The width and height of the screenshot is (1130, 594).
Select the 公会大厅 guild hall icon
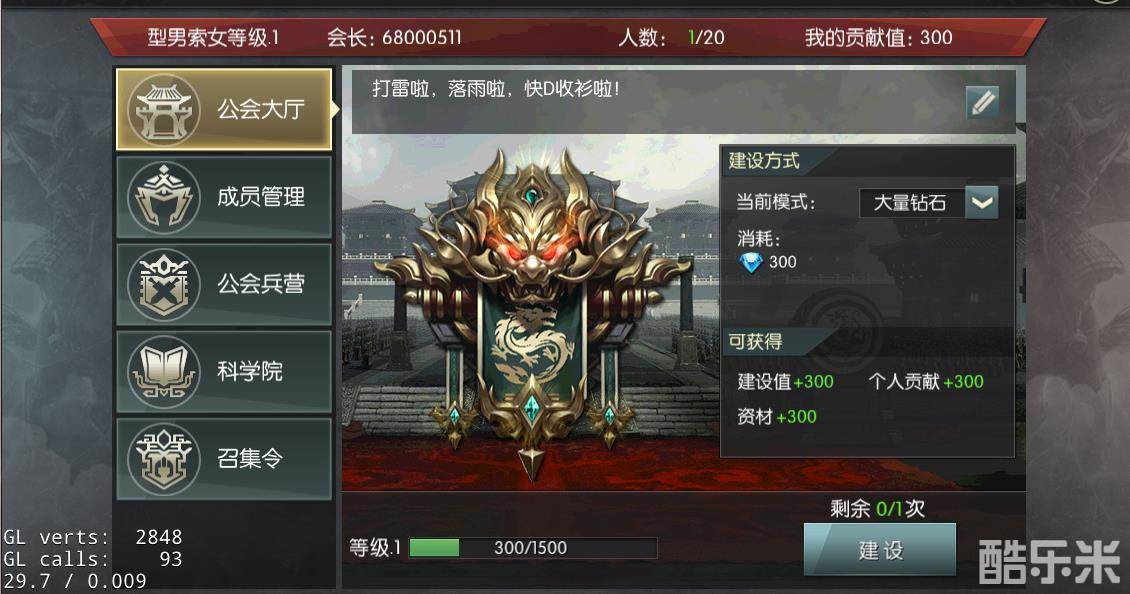[164, 110]
